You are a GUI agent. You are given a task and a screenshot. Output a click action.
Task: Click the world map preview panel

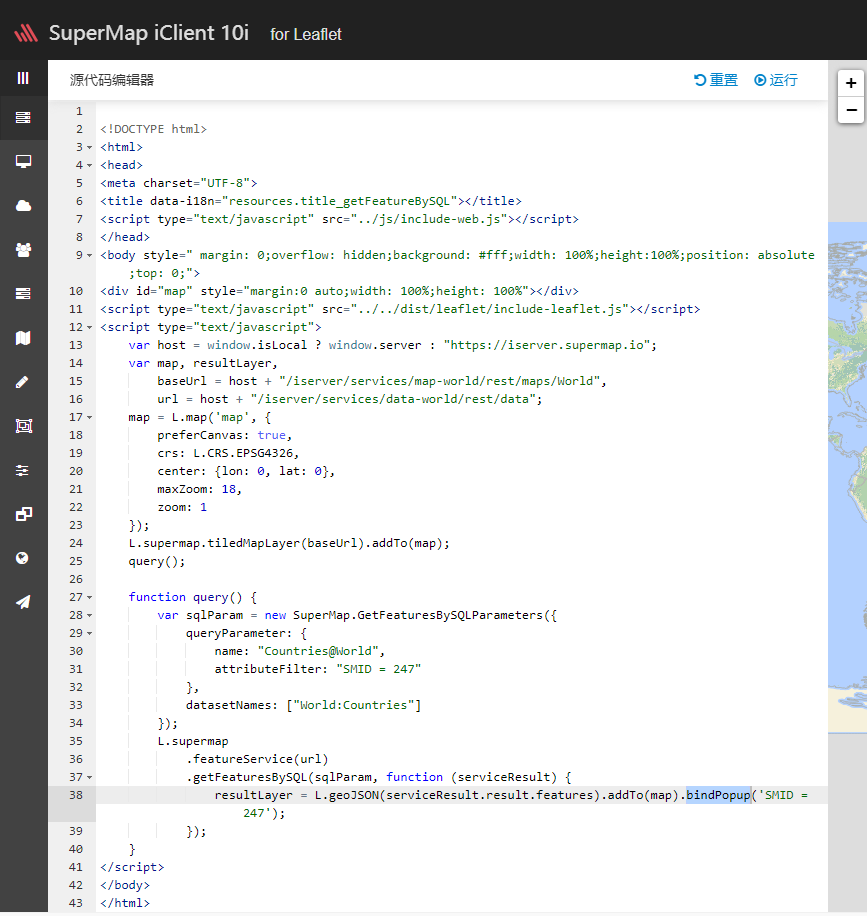(x=847, y=477)
